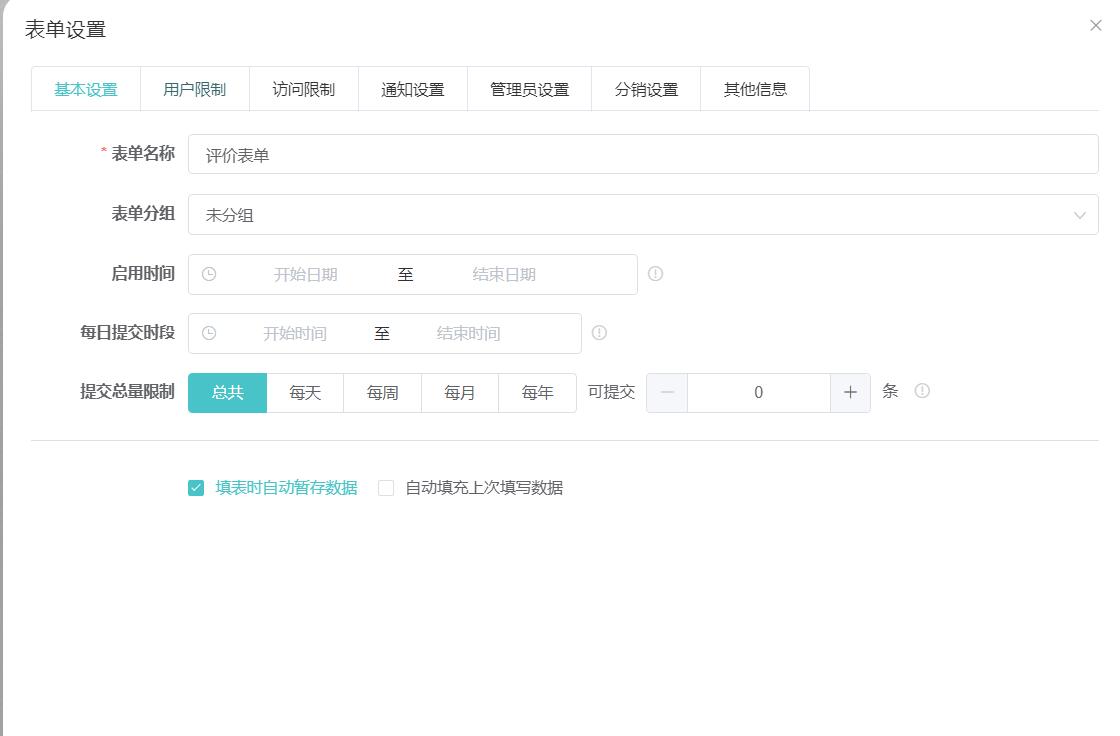Image resolution: width=1120 pixels, height=736 pixels.
Task: Choose the 每年 limit button
Action: [537, 392]
